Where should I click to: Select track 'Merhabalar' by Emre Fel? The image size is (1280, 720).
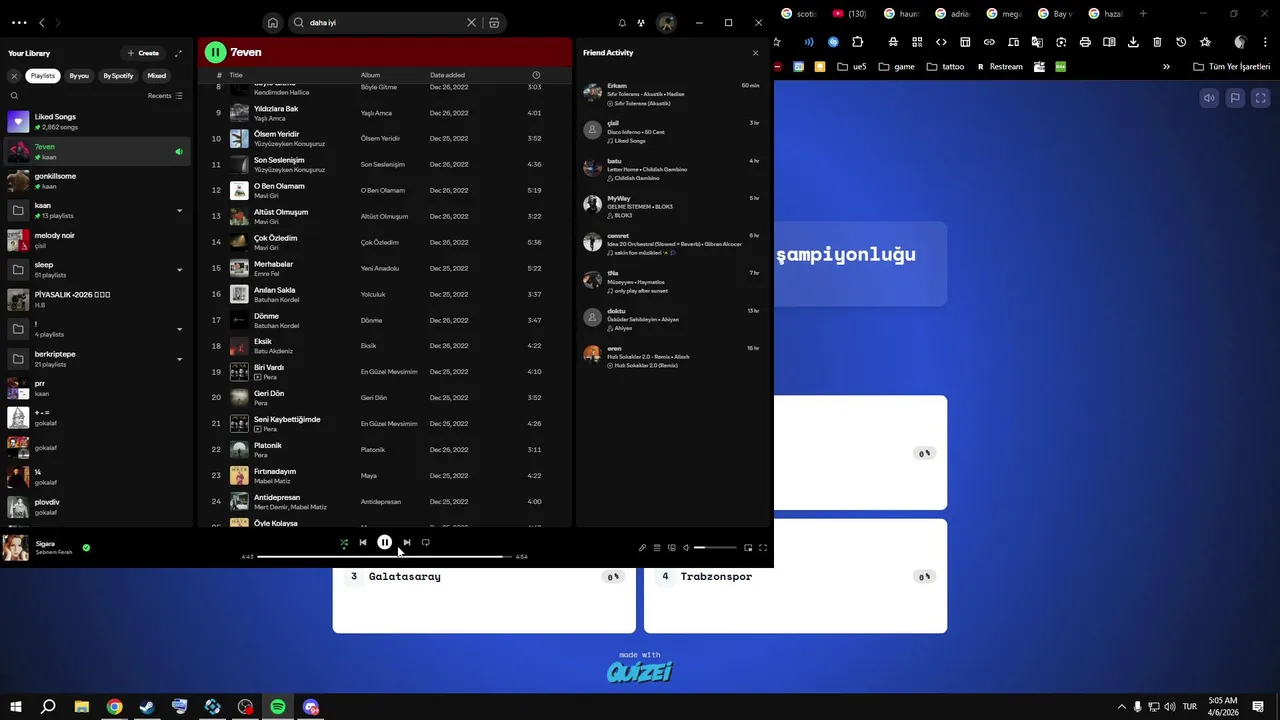385,268
